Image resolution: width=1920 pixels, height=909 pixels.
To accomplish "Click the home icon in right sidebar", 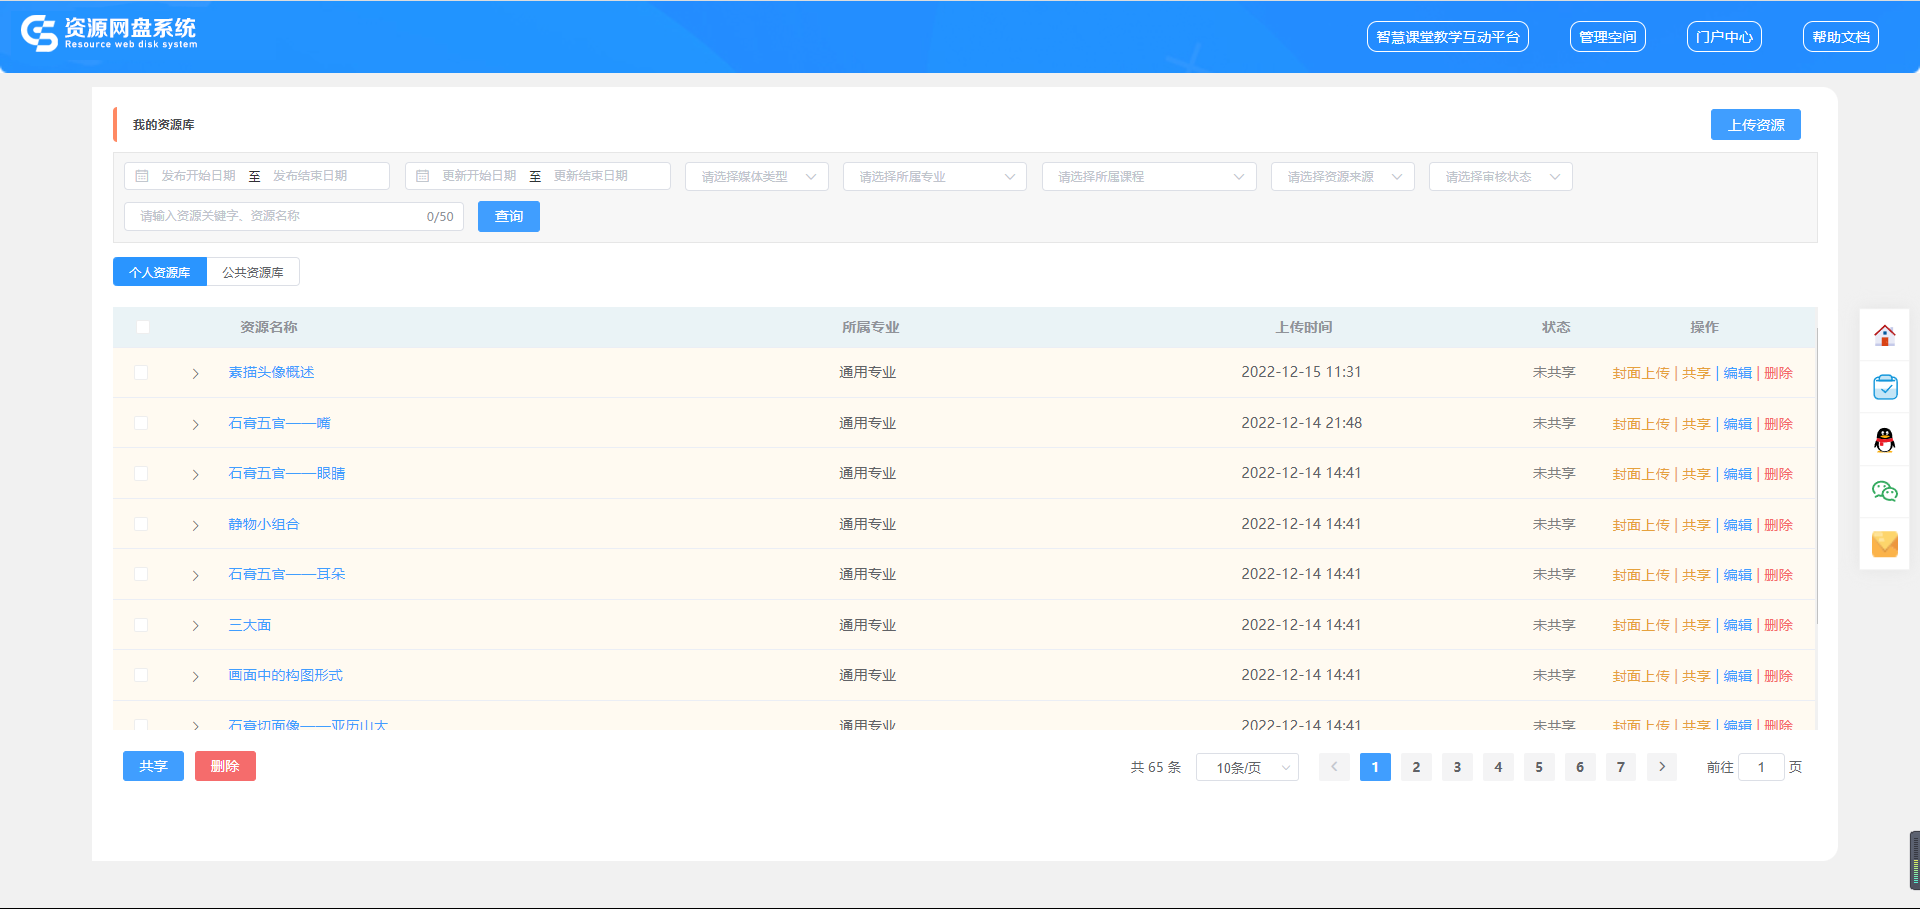I will [x=1884, y=336].
